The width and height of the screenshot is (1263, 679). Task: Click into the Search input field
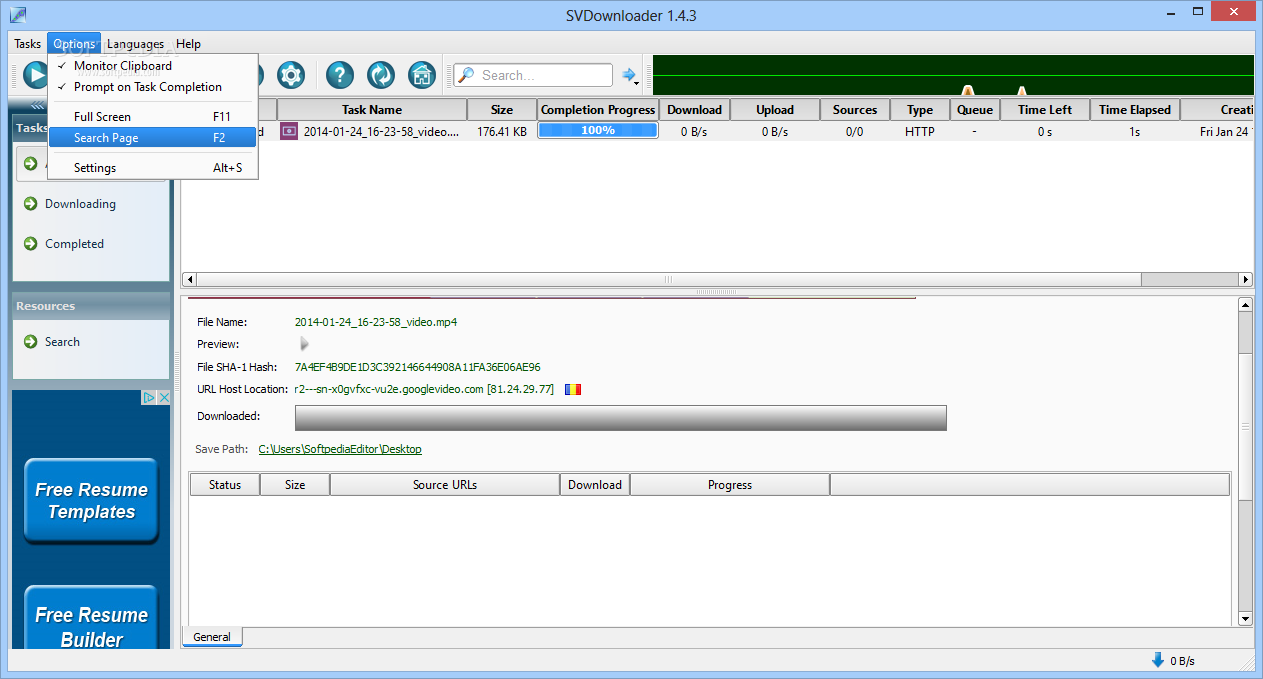point(545,75)
